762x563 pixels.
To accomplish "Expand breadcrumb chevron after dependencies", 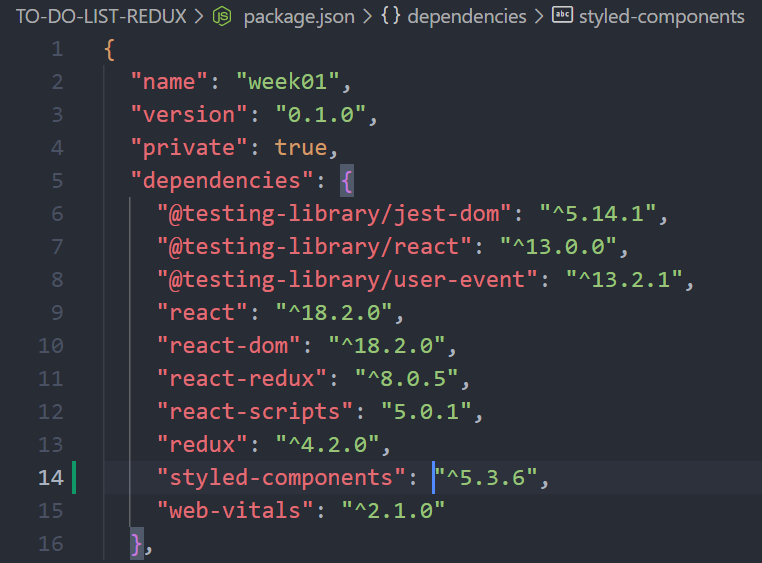I will [539, 17].
